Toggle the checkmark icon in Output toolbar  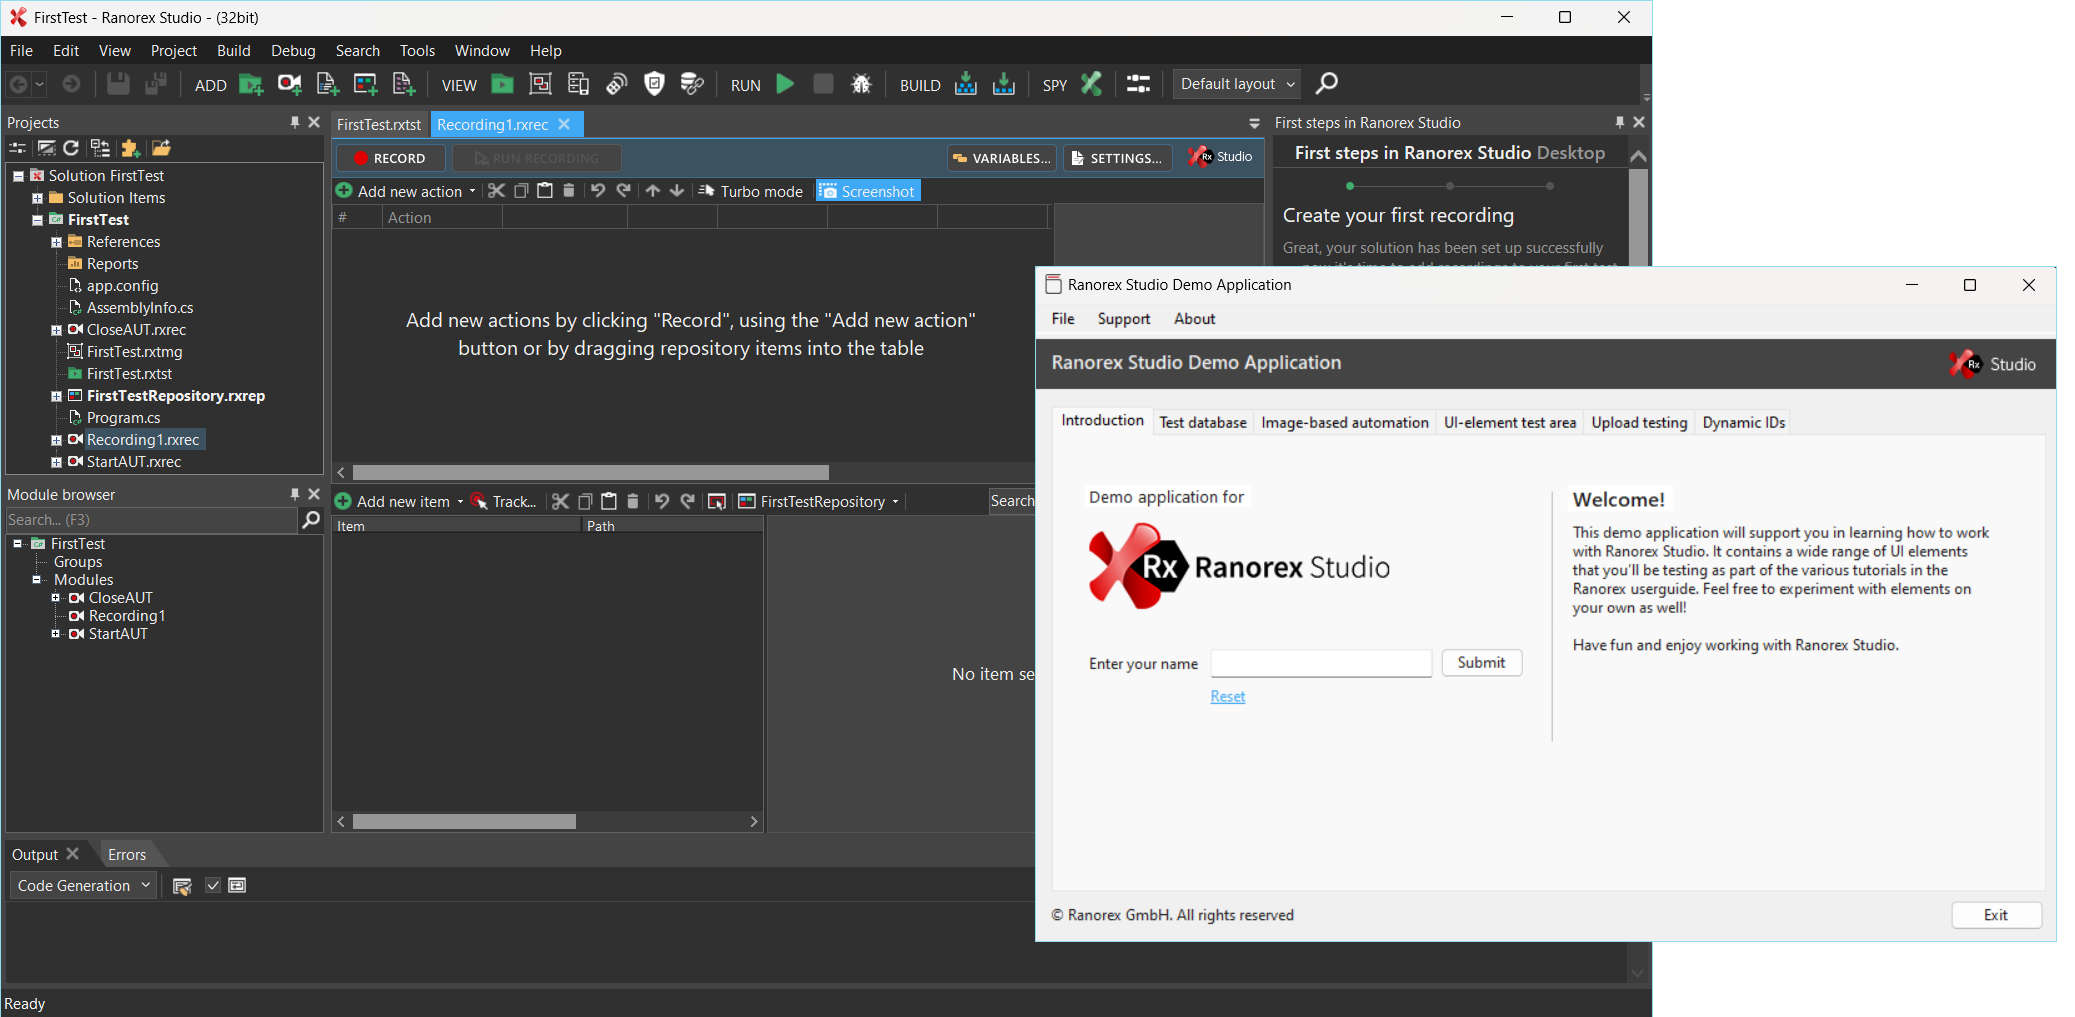coord(213,885)
